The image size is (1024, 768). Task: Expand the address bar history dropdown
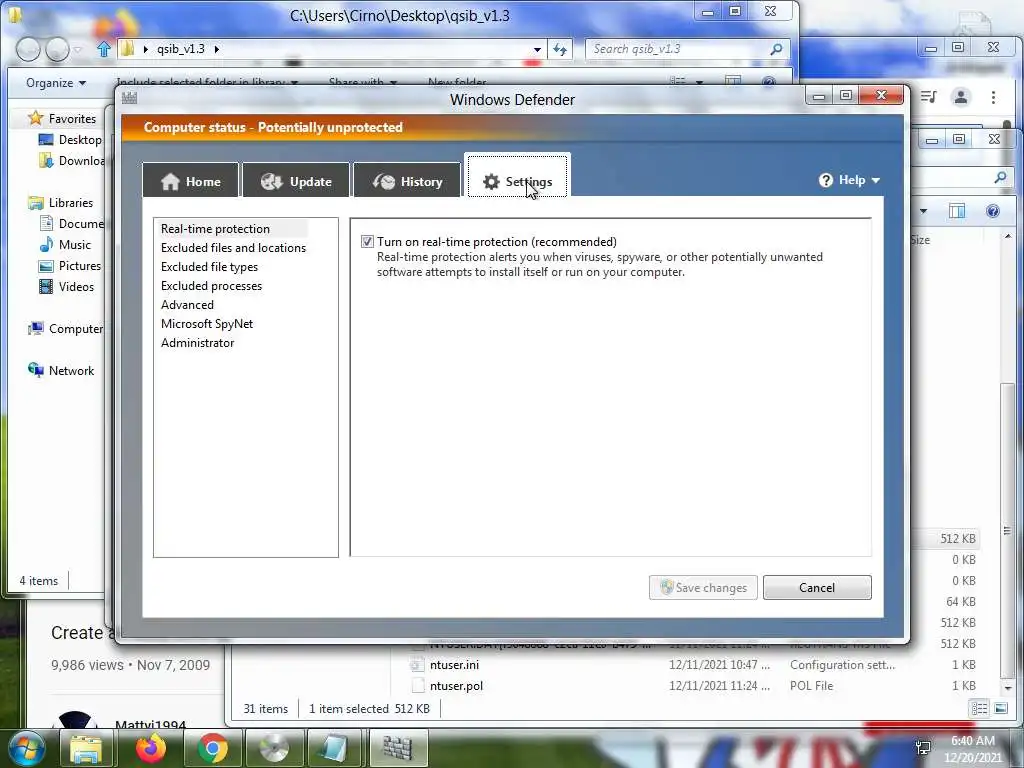[537, 49]
